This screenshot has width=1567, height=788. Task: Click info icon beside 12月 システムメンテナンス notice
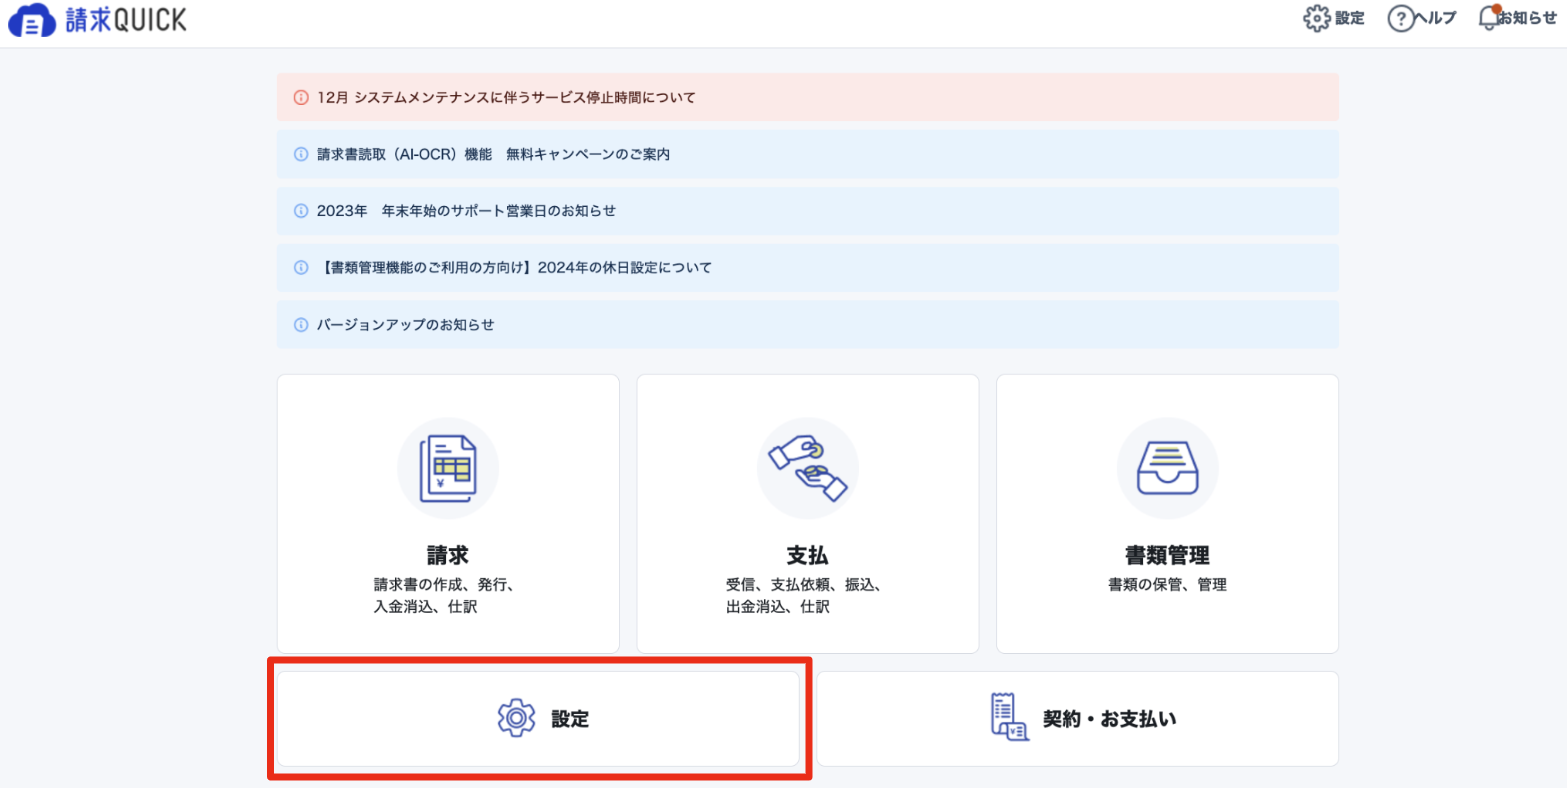pyautogui.click(x=301, y=98)
